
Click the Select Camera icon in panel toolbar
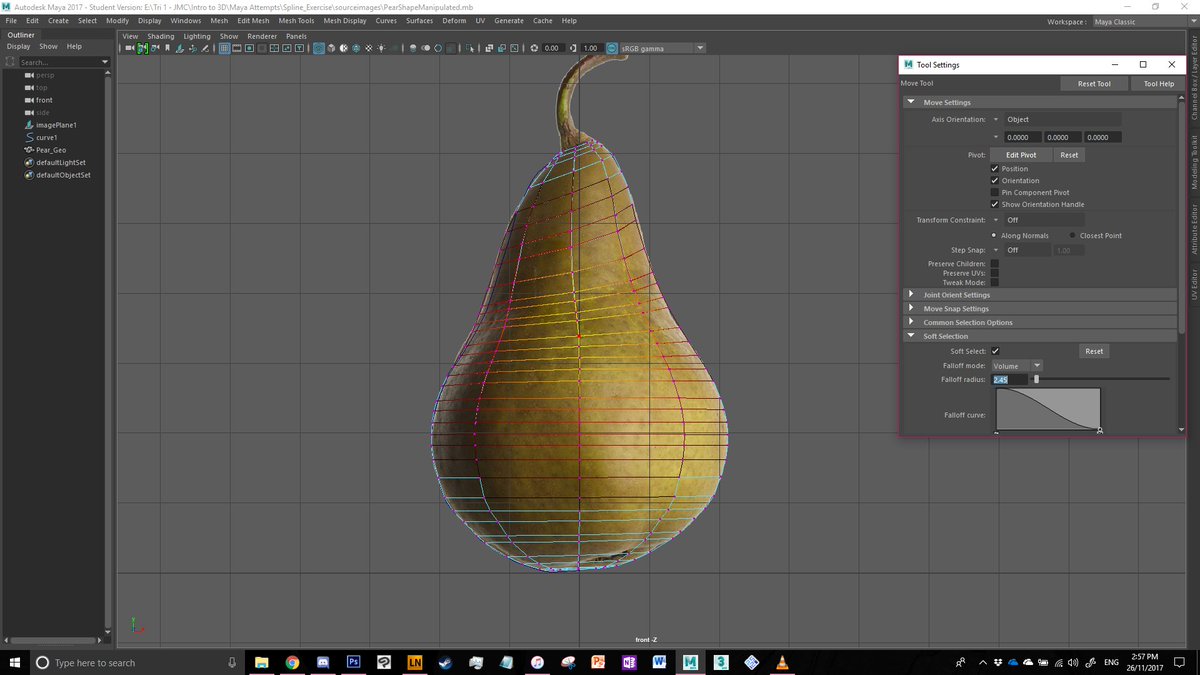(130, 48)
